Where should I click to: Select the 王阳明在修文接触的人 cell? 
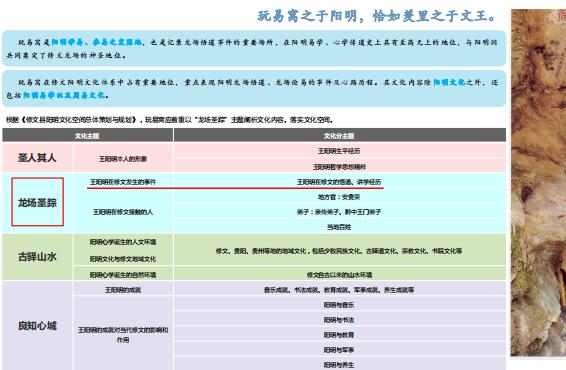[x=123, y=212]
